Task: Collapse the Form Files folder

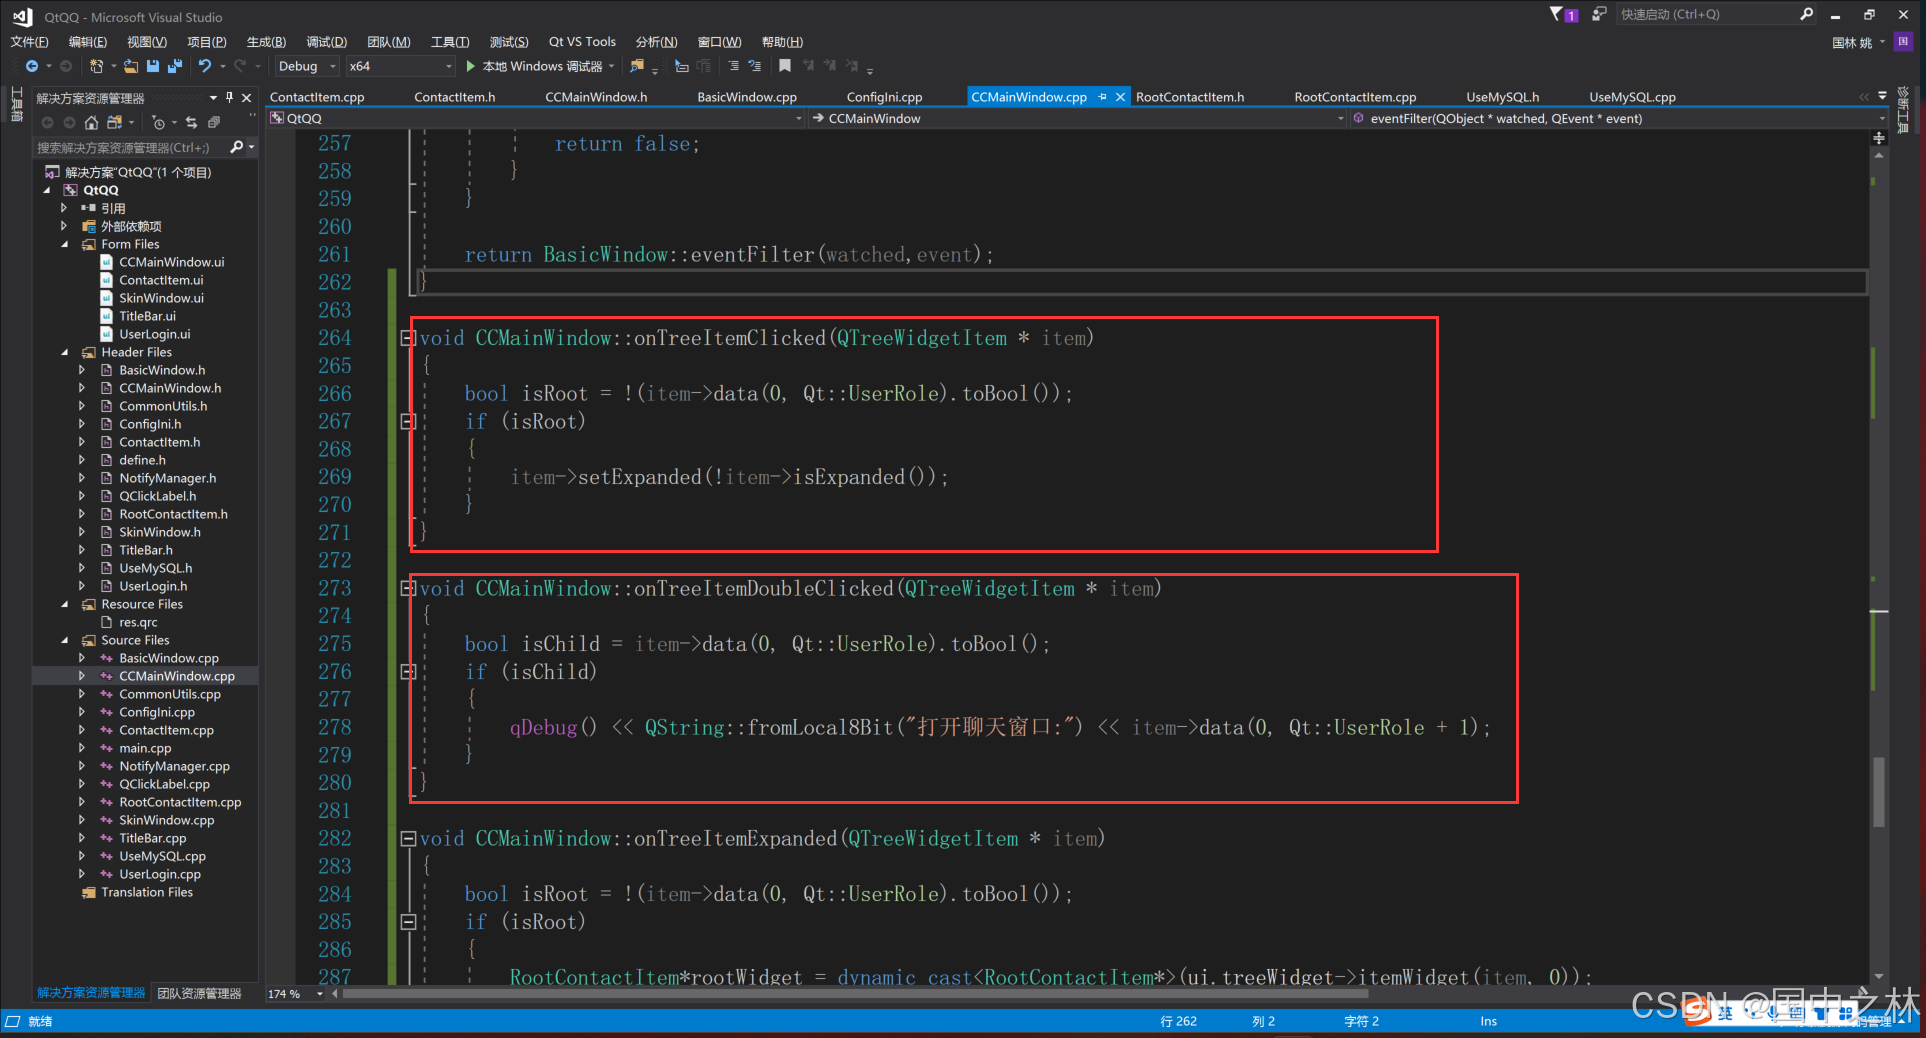Action: tap(65, 244)
